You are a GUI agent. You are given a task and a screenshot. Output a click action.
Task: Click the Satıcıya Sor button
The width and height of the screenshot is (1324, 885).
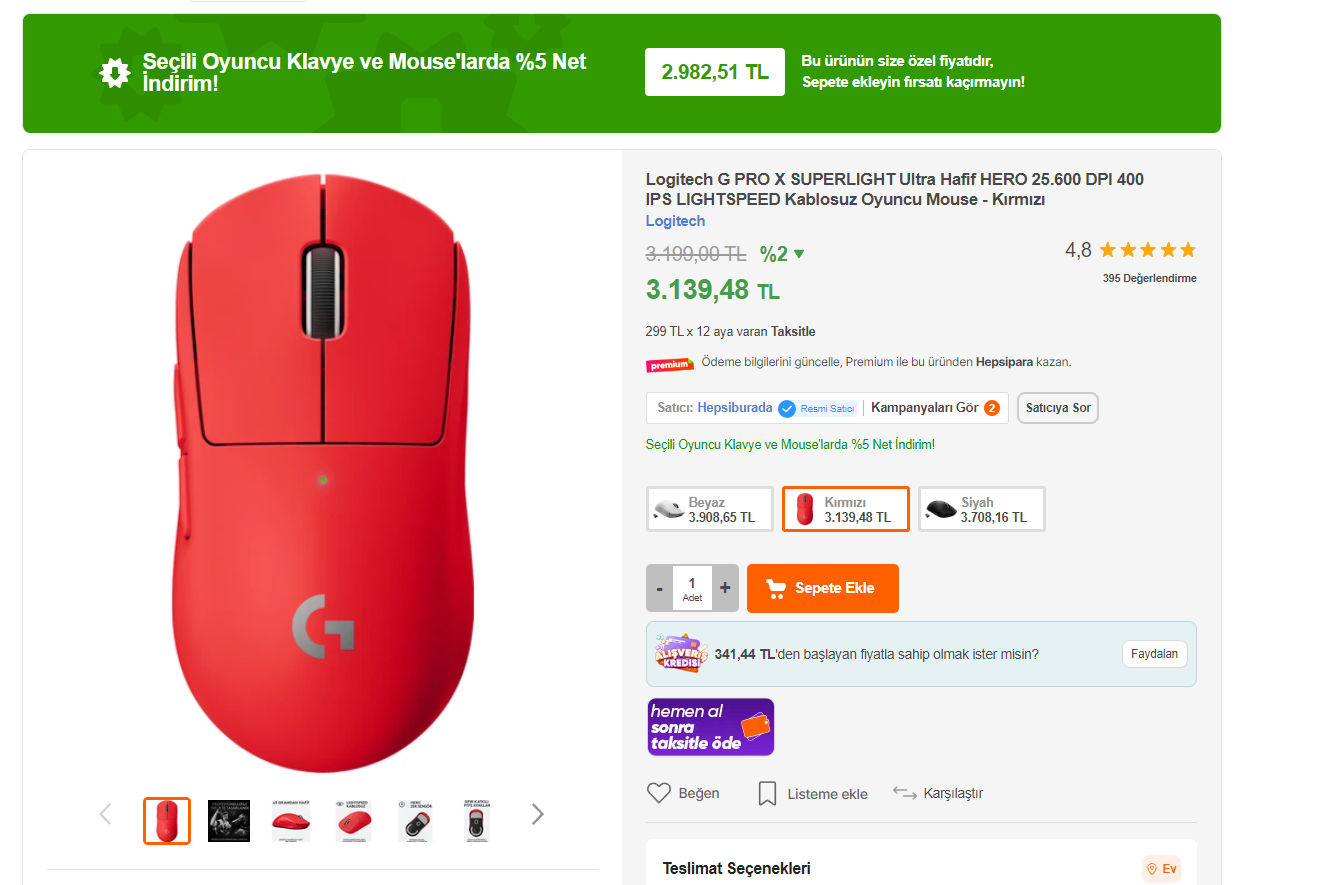pos(1057,408)
